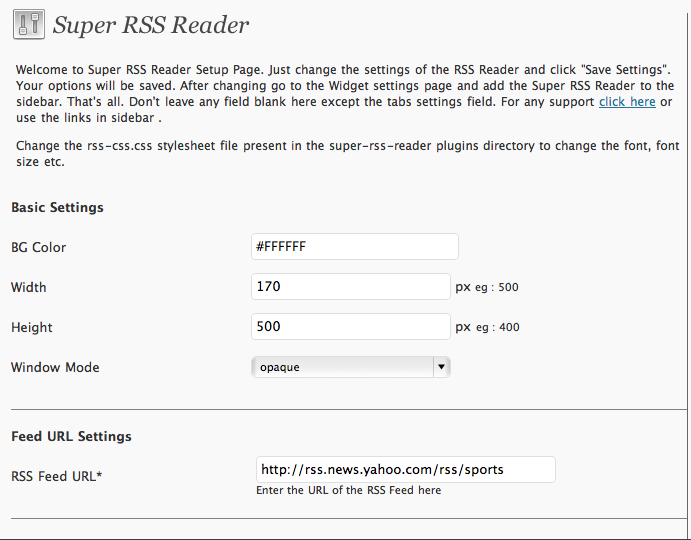Image resolution: width=691 pixels, height=540 pixels.
Task: Open the Window Mode dropdown
Action: (351, 367)
